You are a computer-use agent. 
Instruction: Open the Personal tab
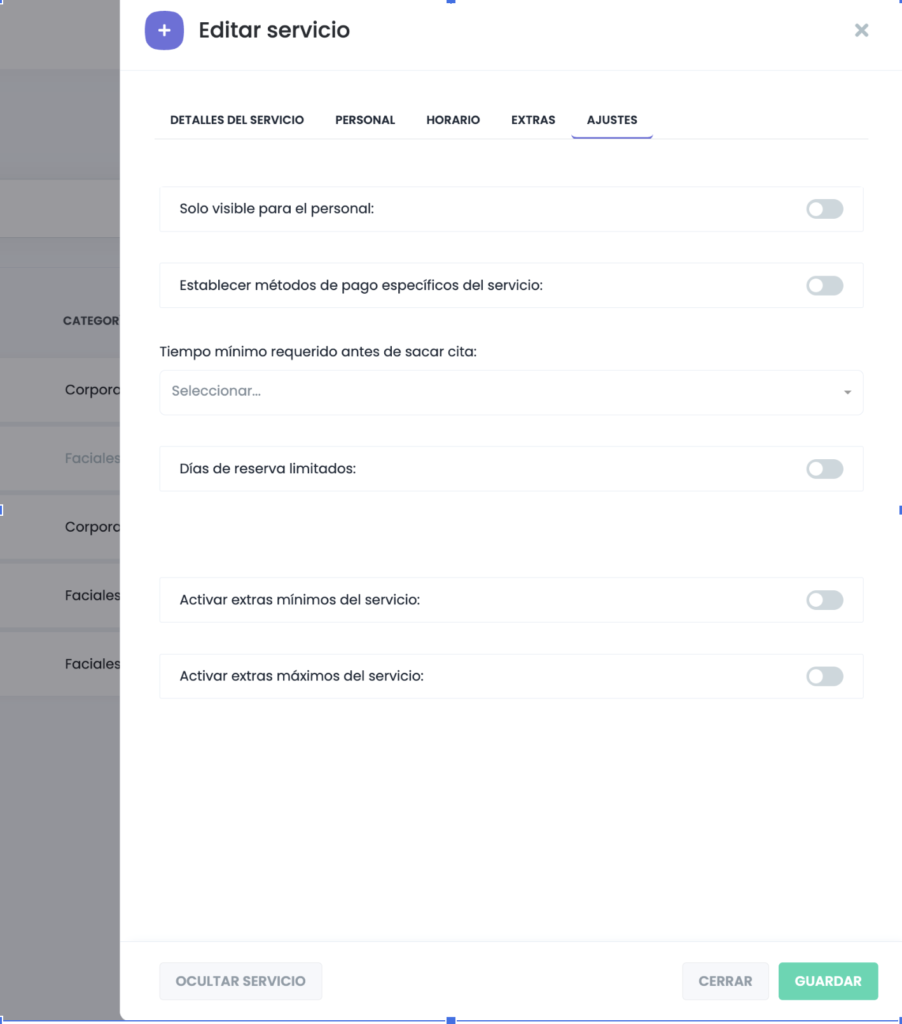click(365, 120)
